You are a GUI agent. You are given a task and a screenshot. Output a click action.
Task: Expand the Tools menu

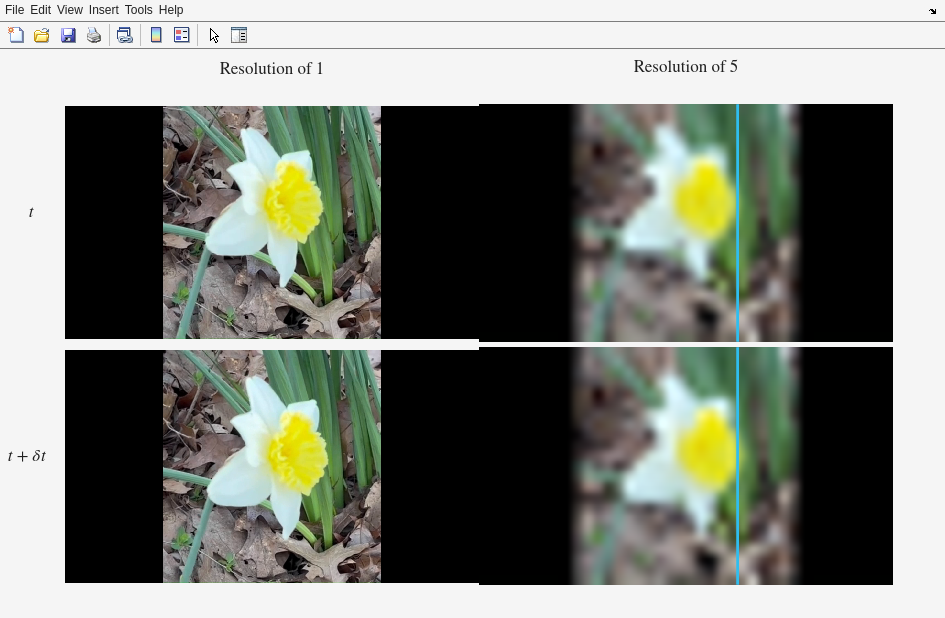click(x=138, y=10)
